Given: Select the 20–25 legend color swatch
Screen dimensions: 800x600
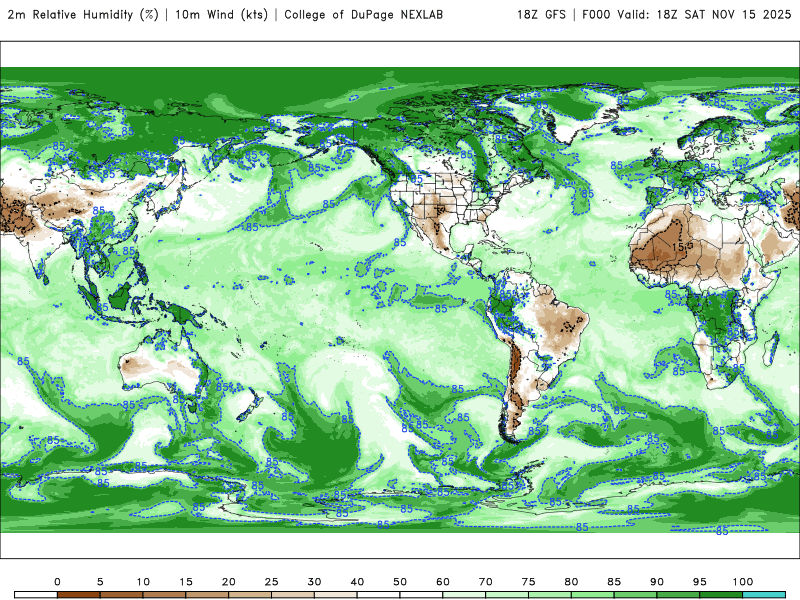Looking at the screenshot, I should (x=250, y=595).
